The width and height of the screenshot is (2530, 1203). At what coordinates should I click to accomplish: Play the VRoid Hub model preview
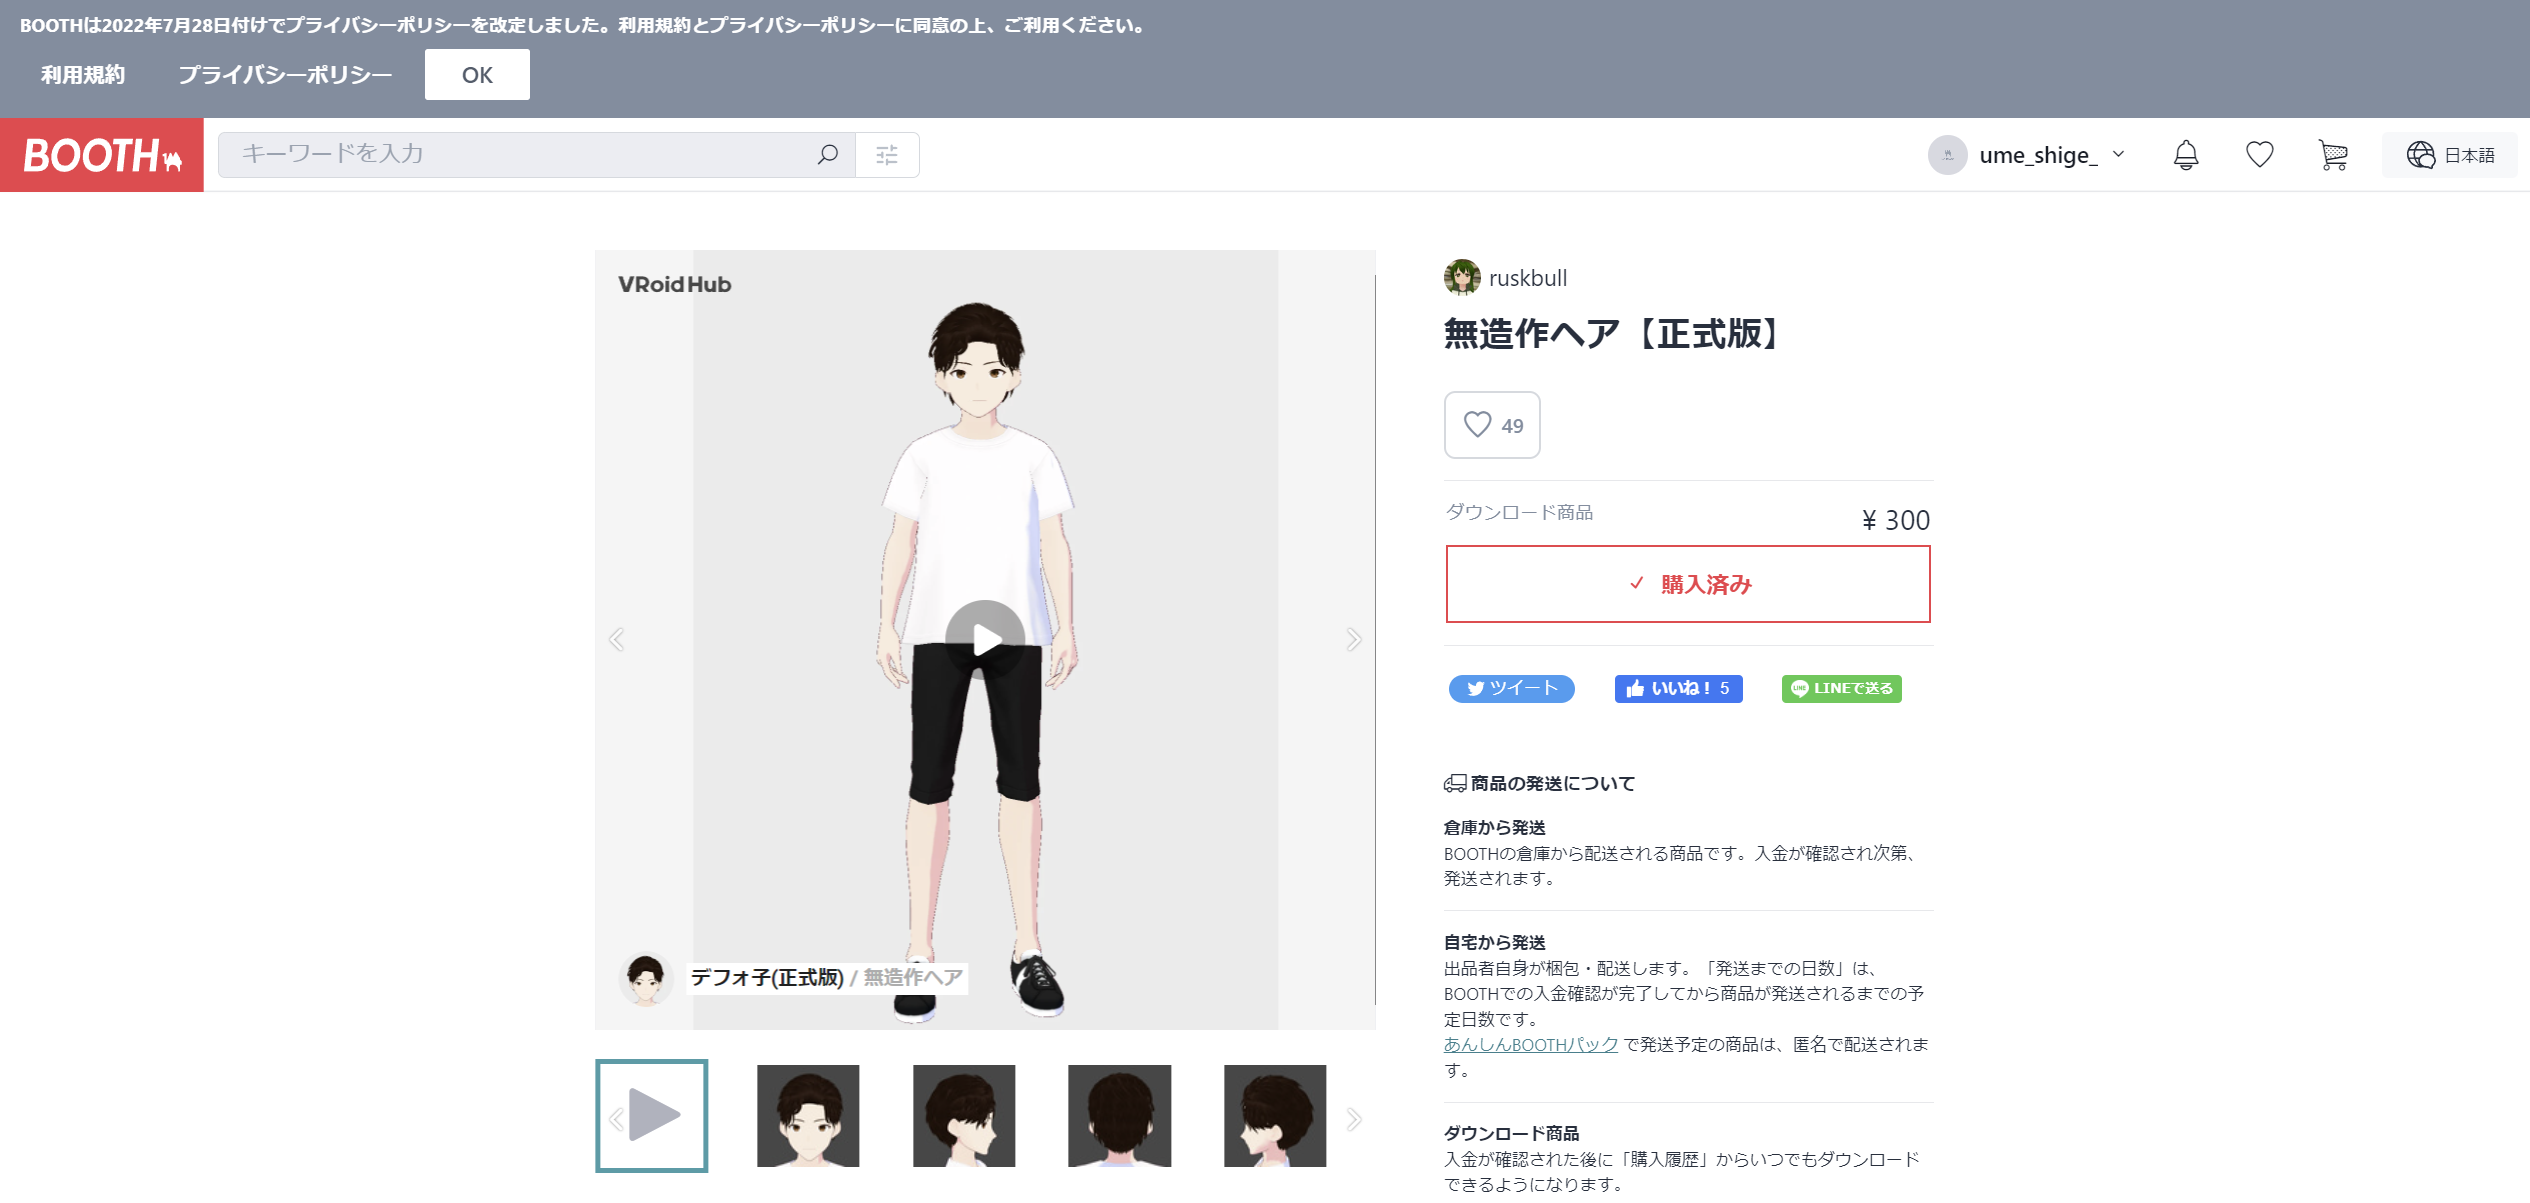point(985,640)
